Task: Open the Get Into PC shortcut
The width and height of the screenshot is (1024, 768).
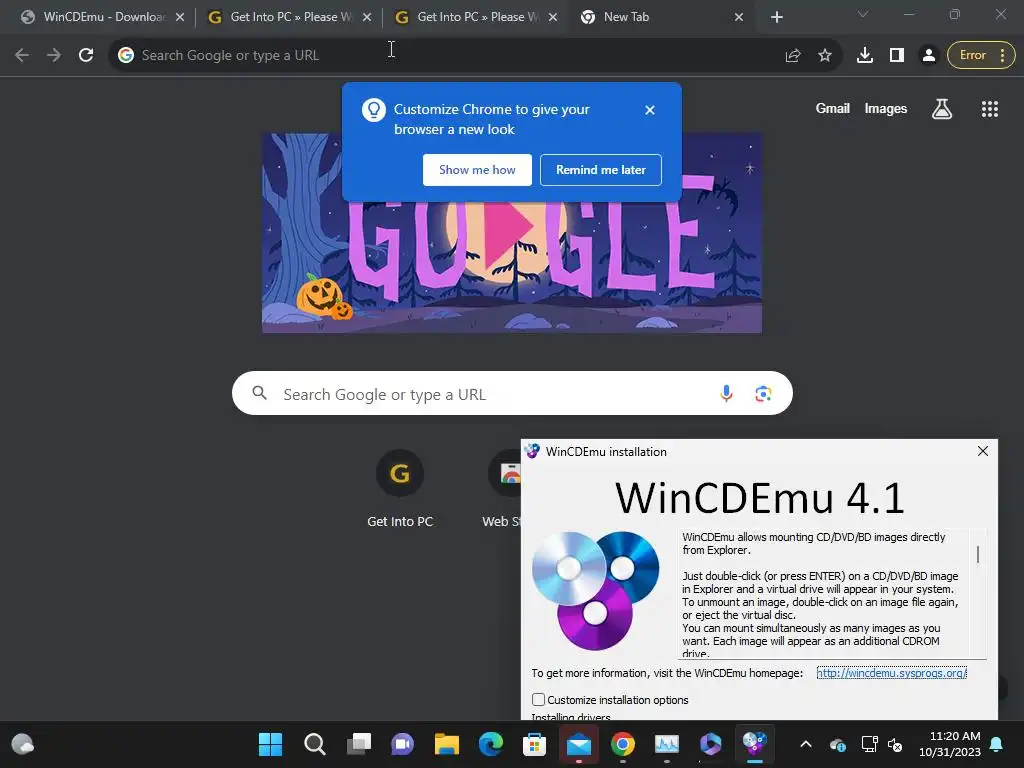Action: point(400,488)
